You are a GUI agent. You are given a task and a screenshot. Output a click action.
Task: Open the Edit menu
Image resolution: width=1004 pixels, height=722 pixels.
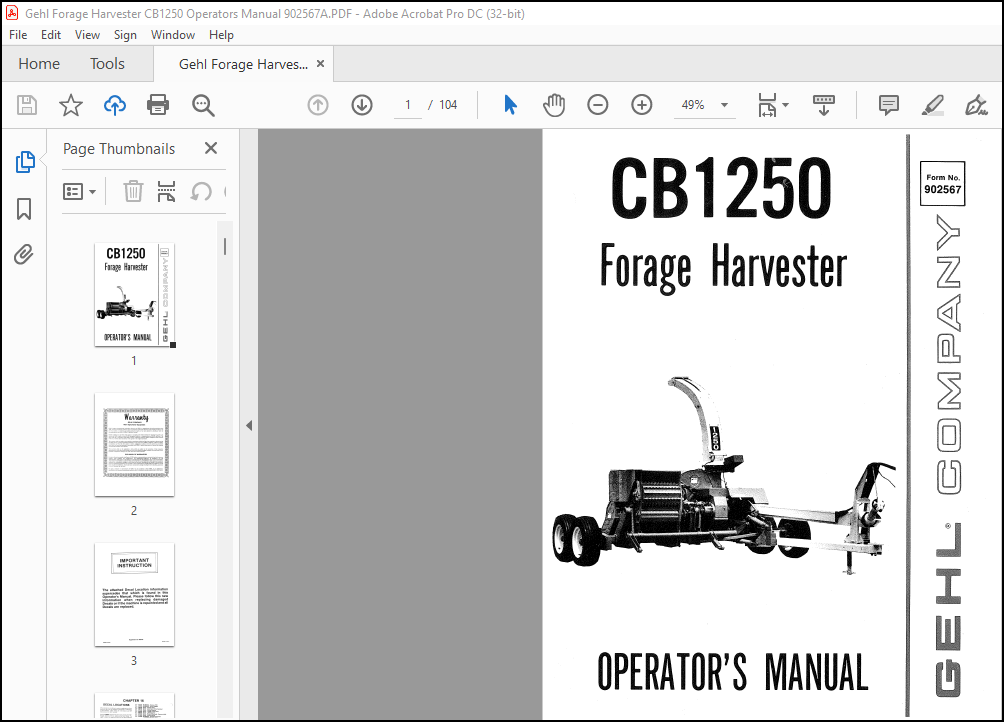pos(51,35)
